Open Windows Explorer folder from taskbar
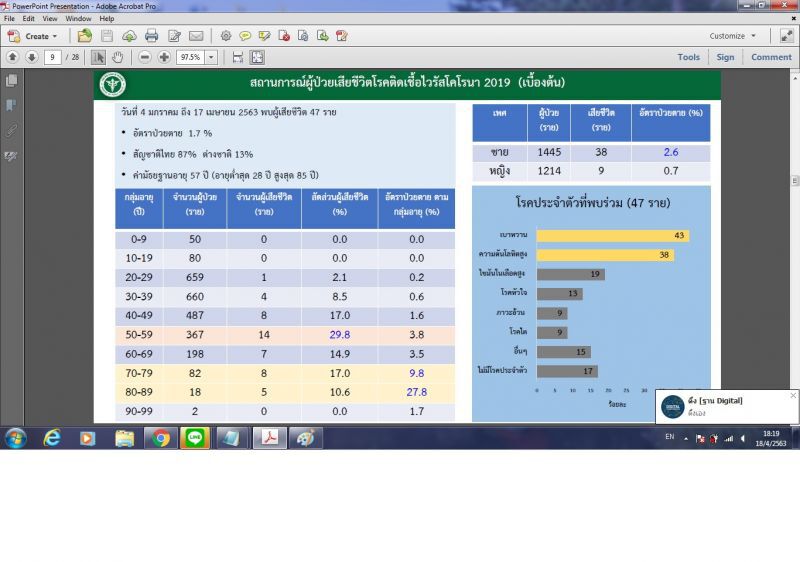800x562 pixels. [124, 438]
